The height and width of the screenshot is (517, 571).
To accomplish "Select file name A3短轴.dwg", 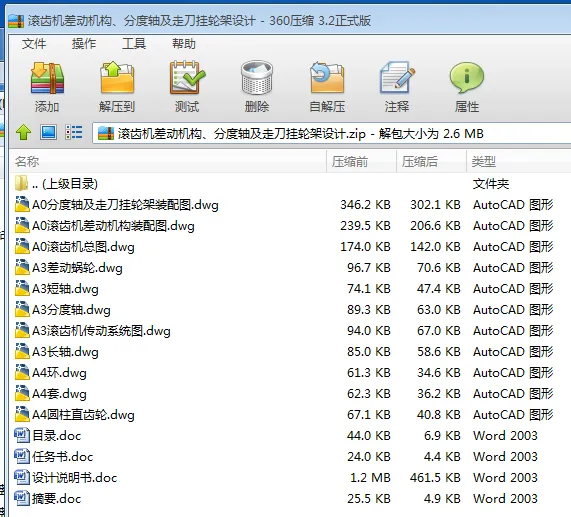I will 65,288.
